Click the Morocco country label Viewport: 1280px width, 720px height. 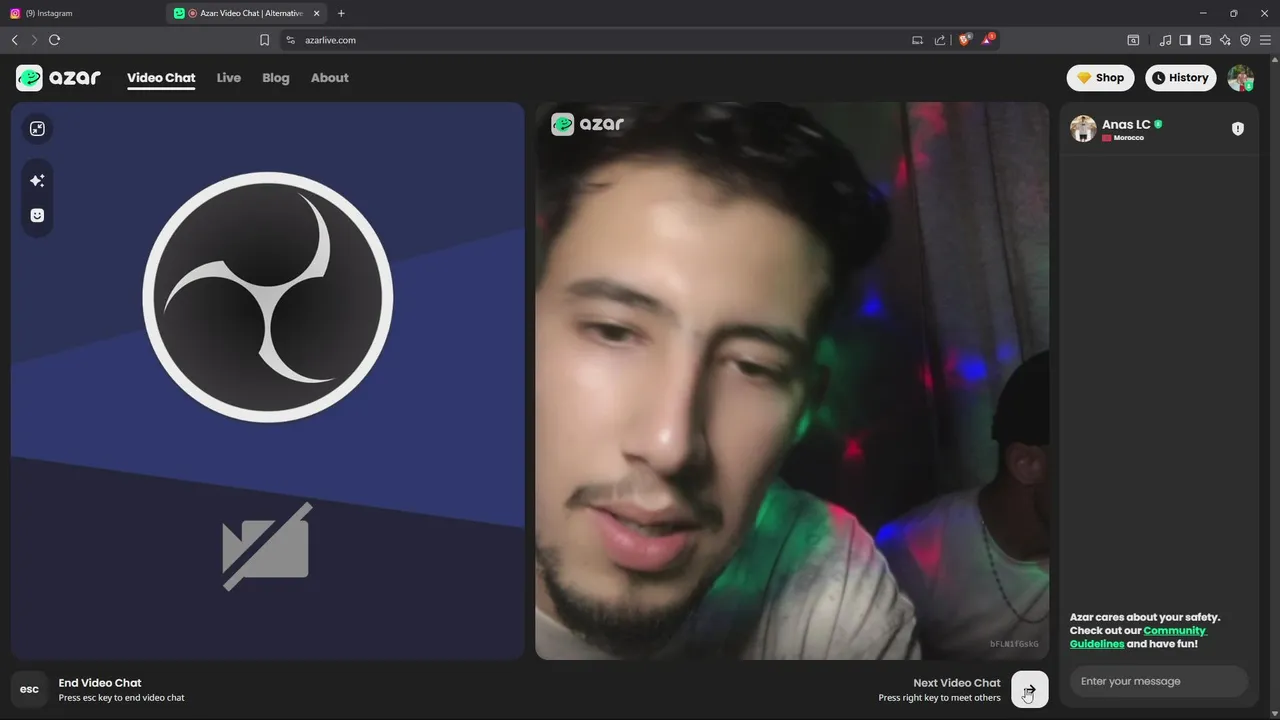[x=1129, y=138]
